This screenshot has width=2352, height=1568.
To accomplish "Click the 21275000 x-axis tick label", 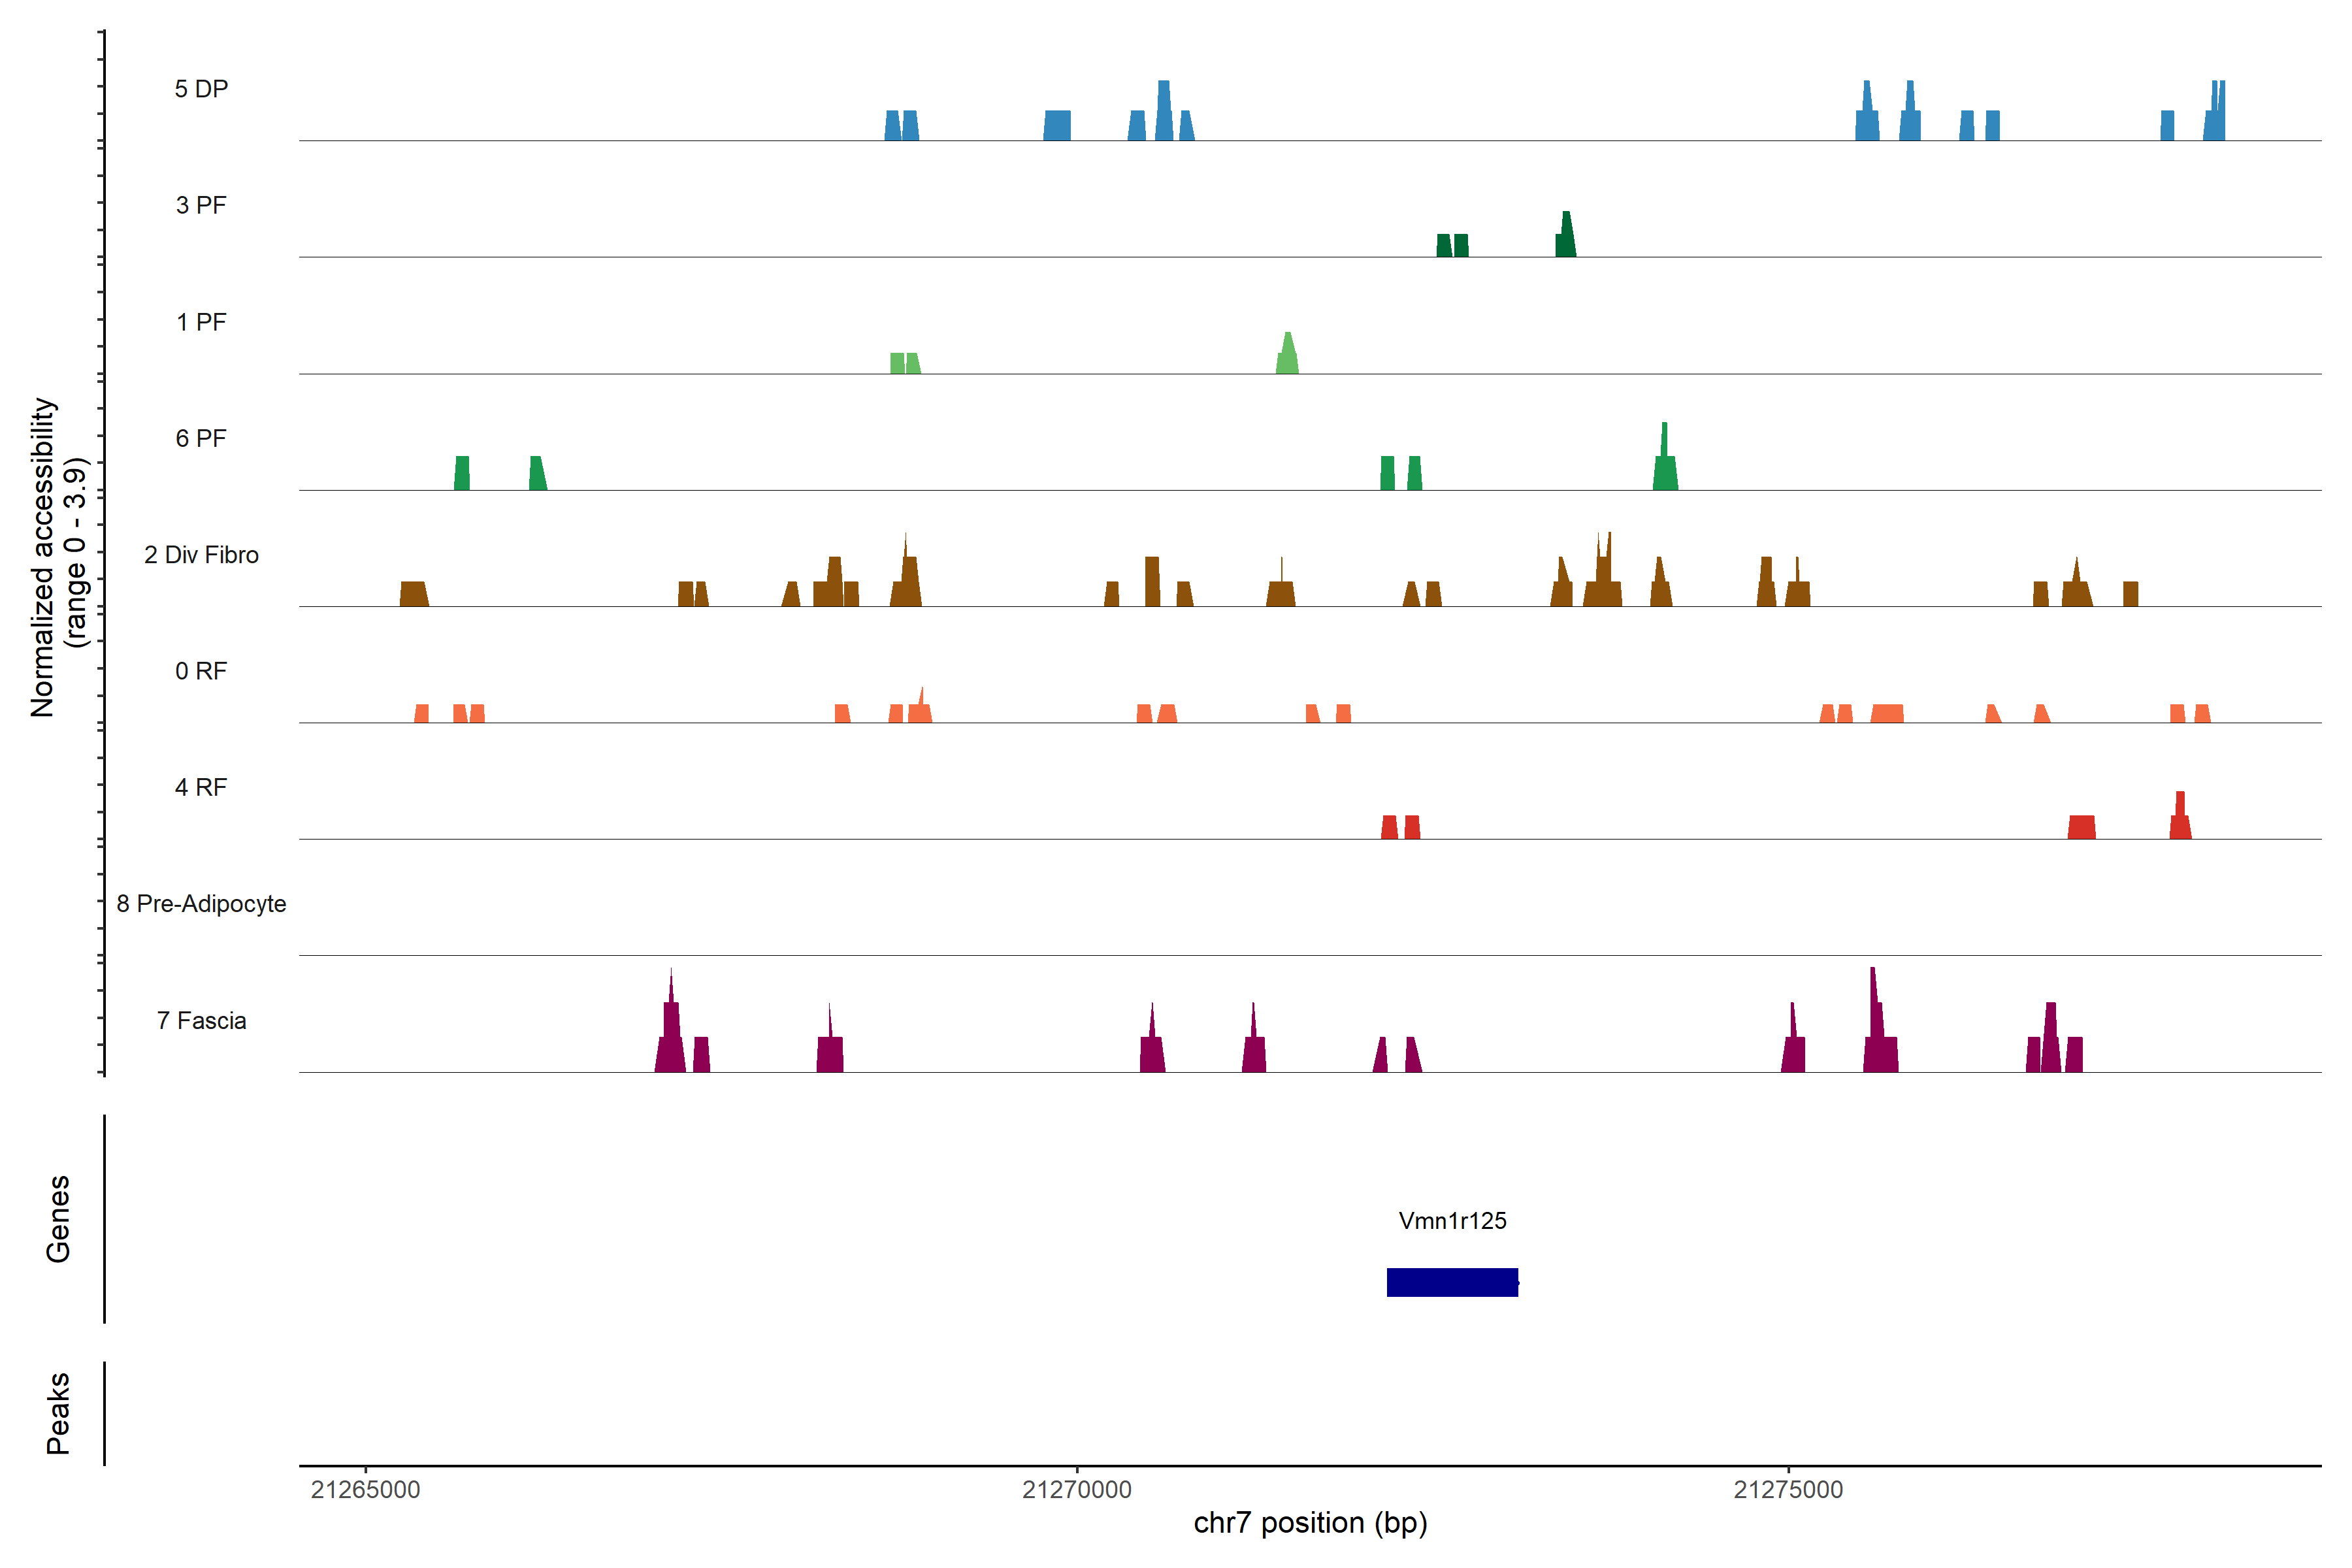I will 1788,1490.
